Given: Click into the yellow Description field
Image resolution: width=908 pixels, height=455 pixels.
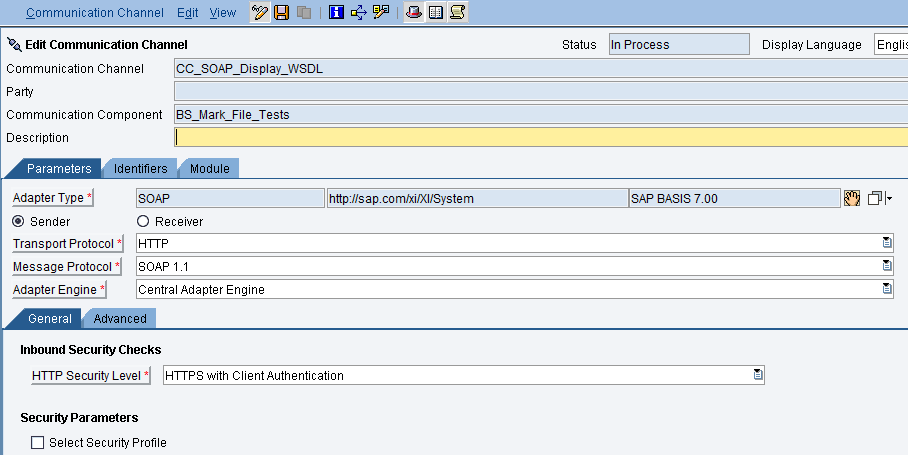Looking at the screenshot, I should click(541, 137).
